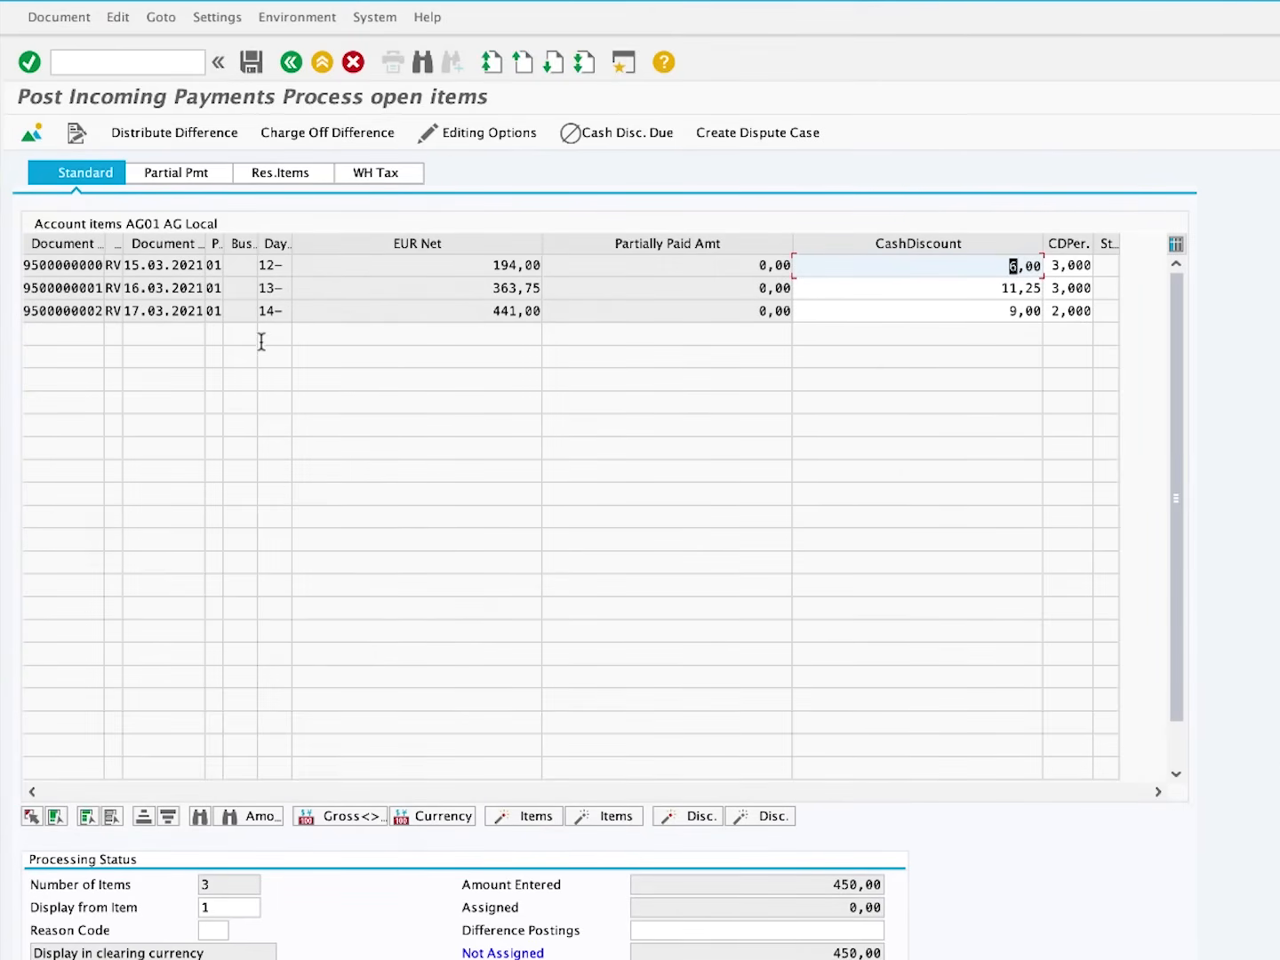Viewport: 1280px width, 960px height.
Task: Switch to the Standard tab
Action: point(77,173)
